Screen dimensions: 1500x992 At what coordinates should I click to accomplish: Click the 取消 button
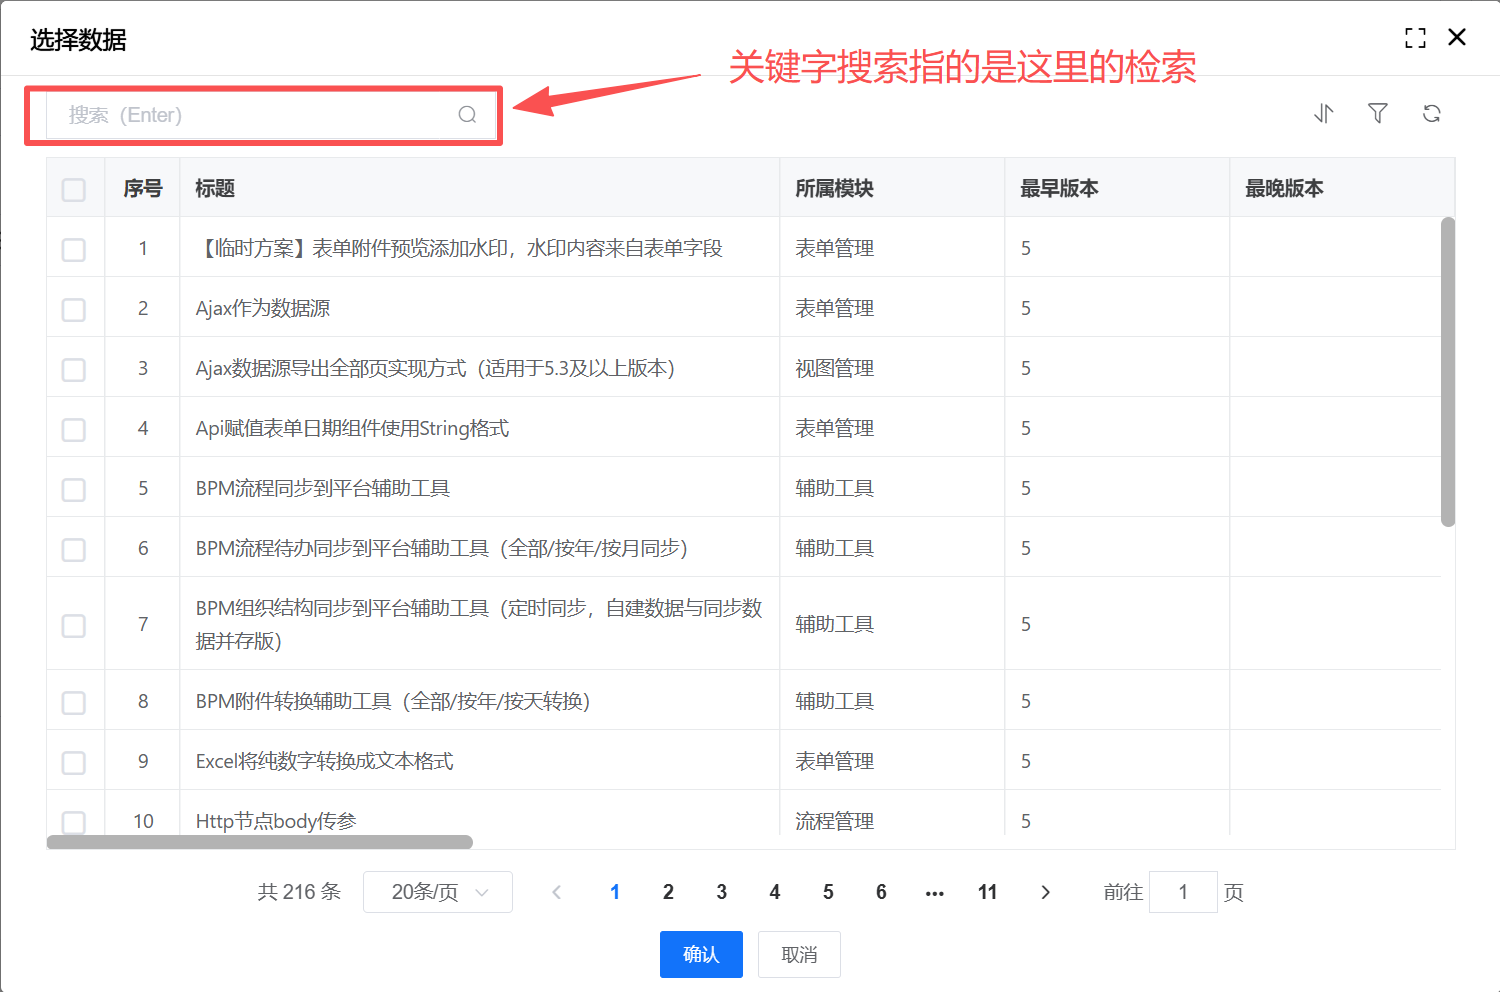799,954
